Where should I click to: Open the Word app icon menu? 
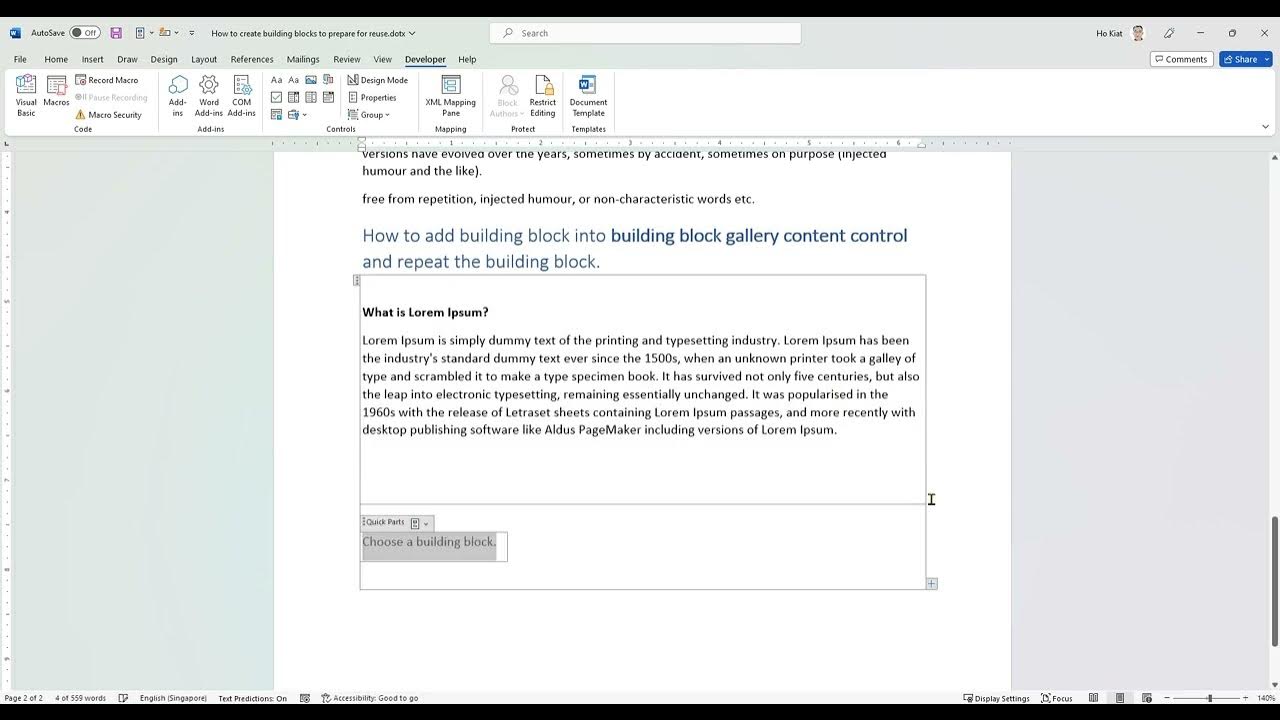pyautogui.click(x=15, y=33)
